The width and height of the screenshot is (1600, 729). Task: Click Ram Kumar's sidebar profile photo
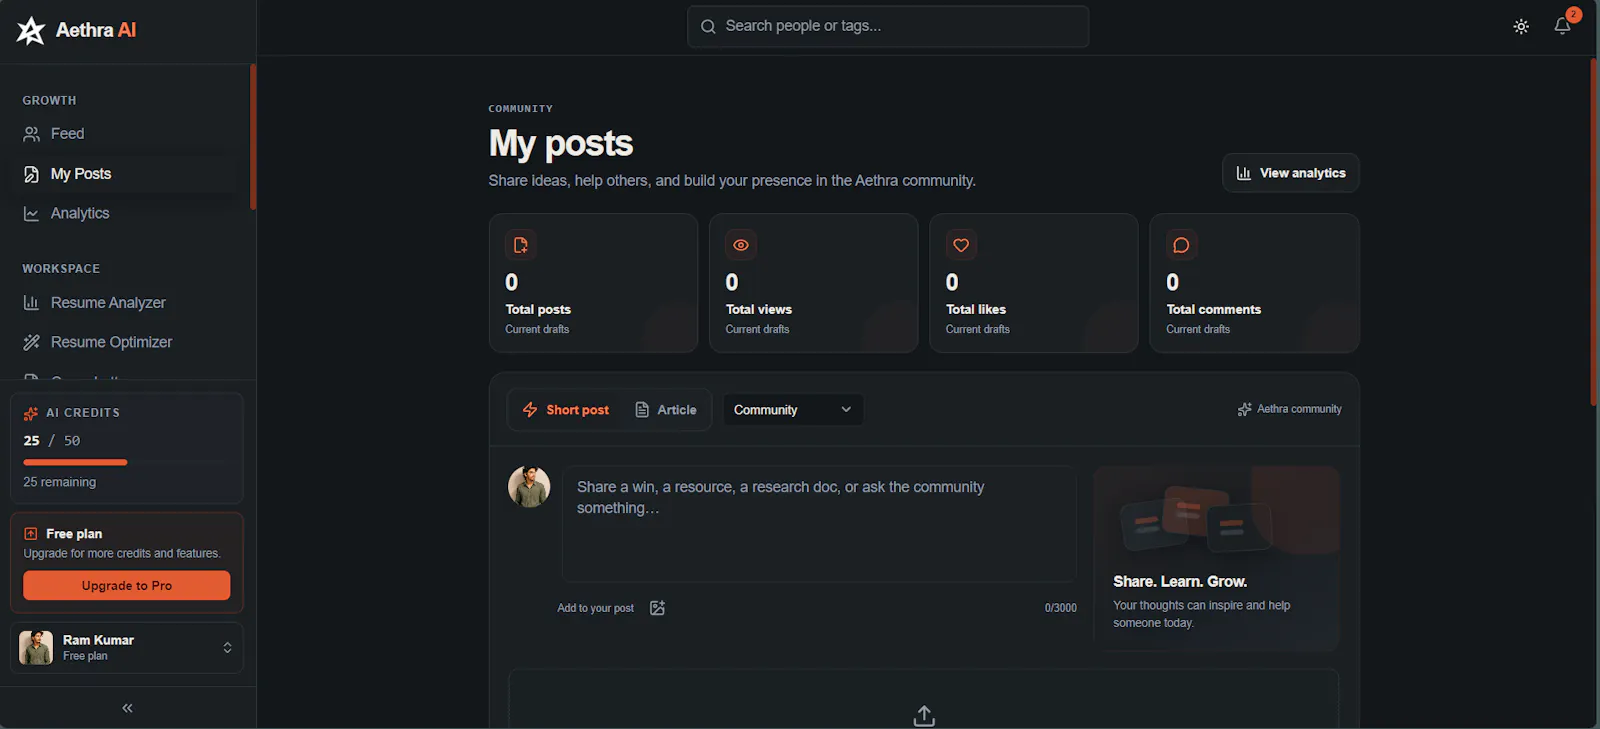(x=36, y=648)
